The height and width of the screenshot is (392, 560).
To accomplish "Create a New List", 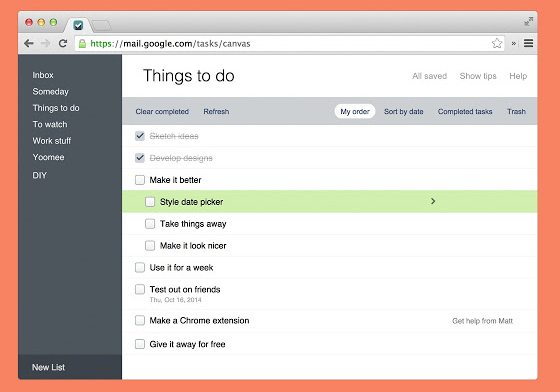I will pos(49,367).
